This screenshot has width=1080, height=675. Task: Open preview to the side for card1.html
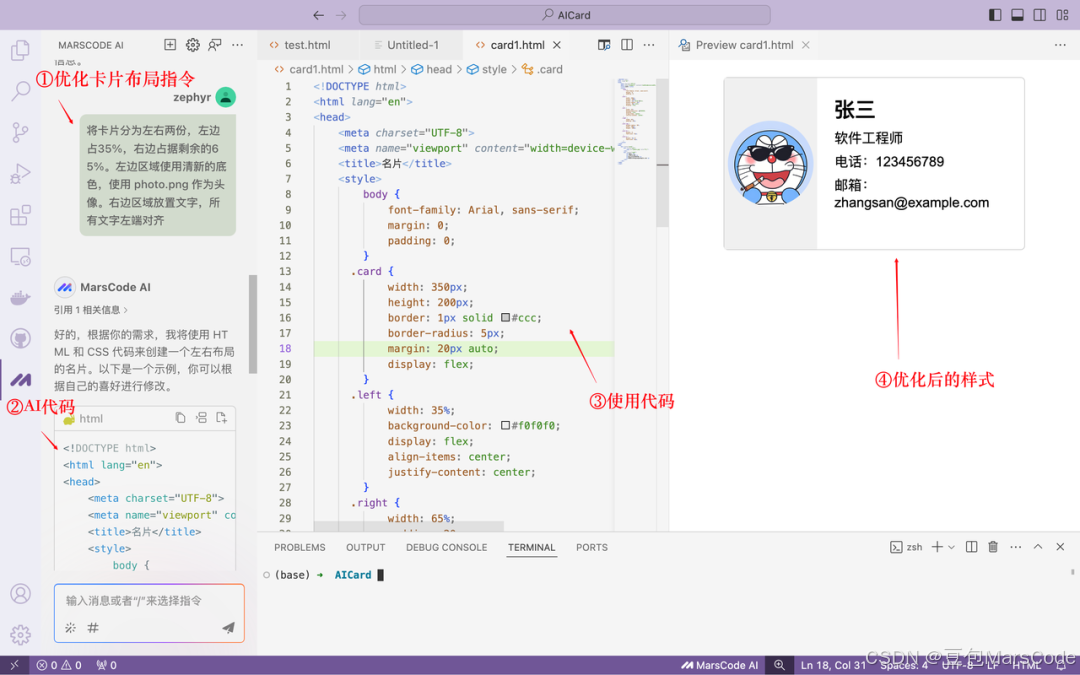pos(604,45)
